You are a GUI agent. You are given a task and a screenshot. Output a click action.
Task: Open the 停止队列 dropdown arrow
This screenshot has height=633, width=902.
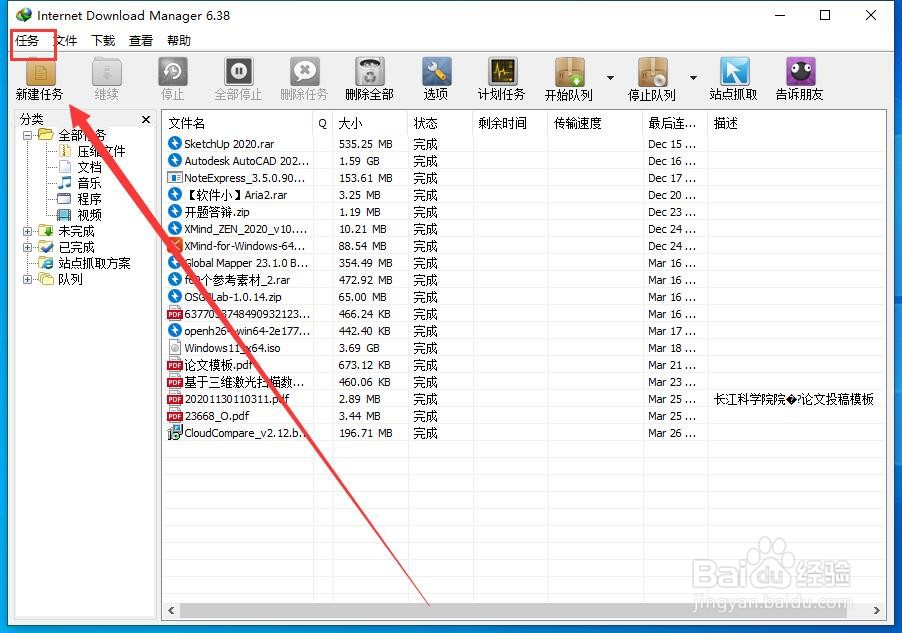(x=693, y=78)
